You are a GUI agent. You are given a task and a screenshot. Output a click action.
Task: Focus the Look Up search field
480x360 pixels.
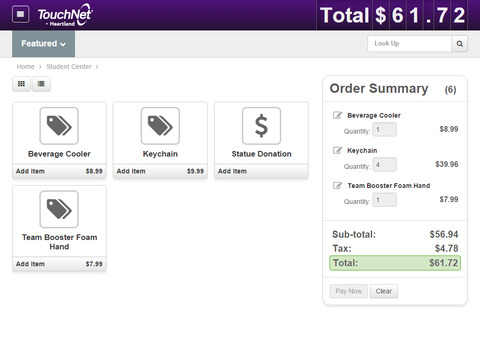(409, 44)
